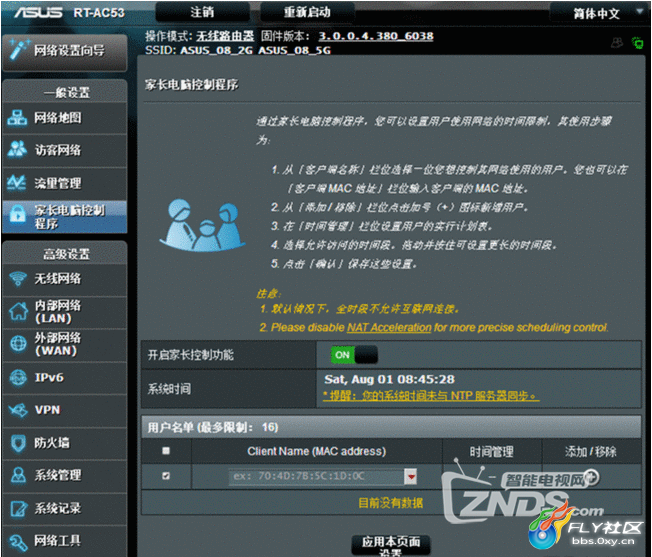Click the 应用本页面设置 apply button
Viewport: 652px width, 557px height.
(x=391, y=545)
